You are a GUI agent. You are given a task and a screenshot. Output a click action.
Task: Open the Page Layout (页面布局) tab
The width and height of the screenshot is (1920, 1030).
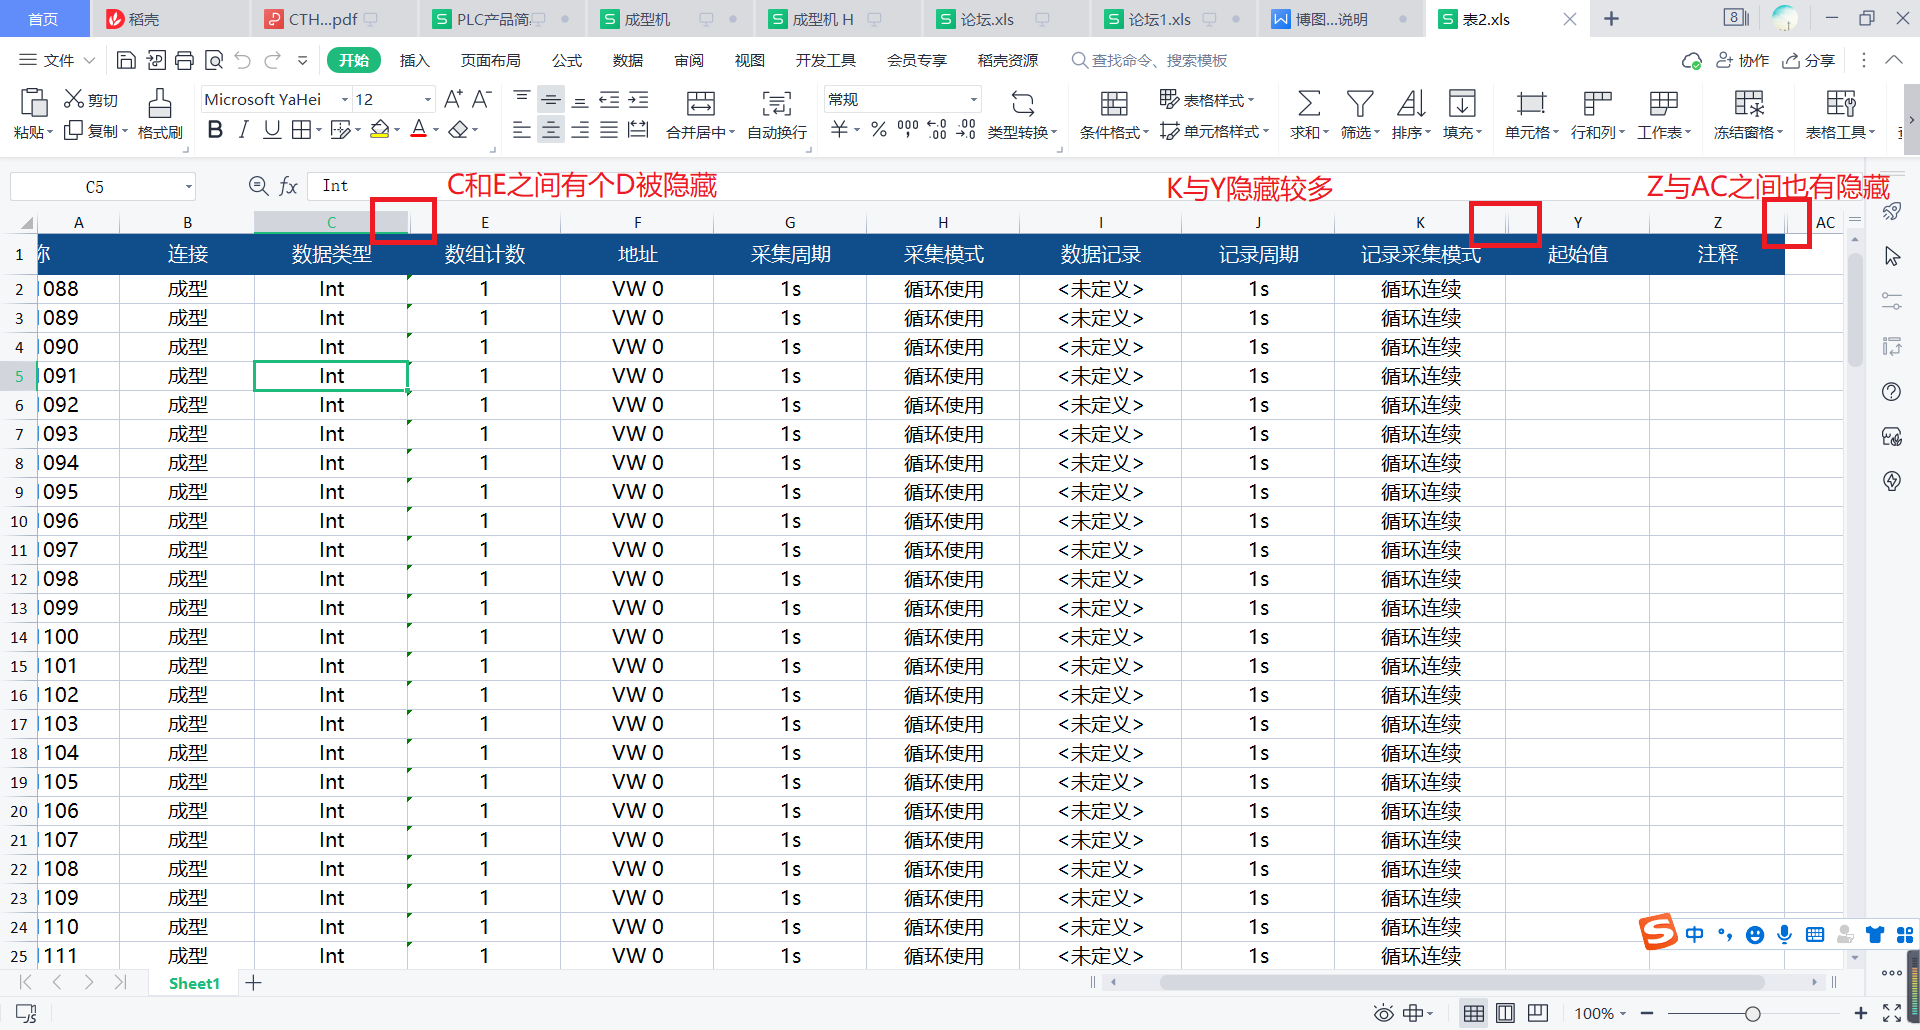[x=490, y=61]
